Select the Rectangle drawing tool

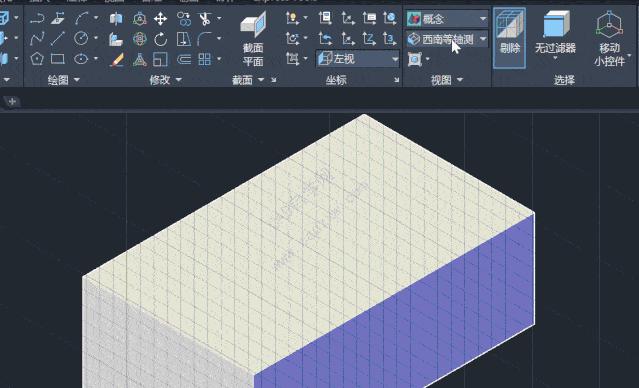(x=58, y=59)
